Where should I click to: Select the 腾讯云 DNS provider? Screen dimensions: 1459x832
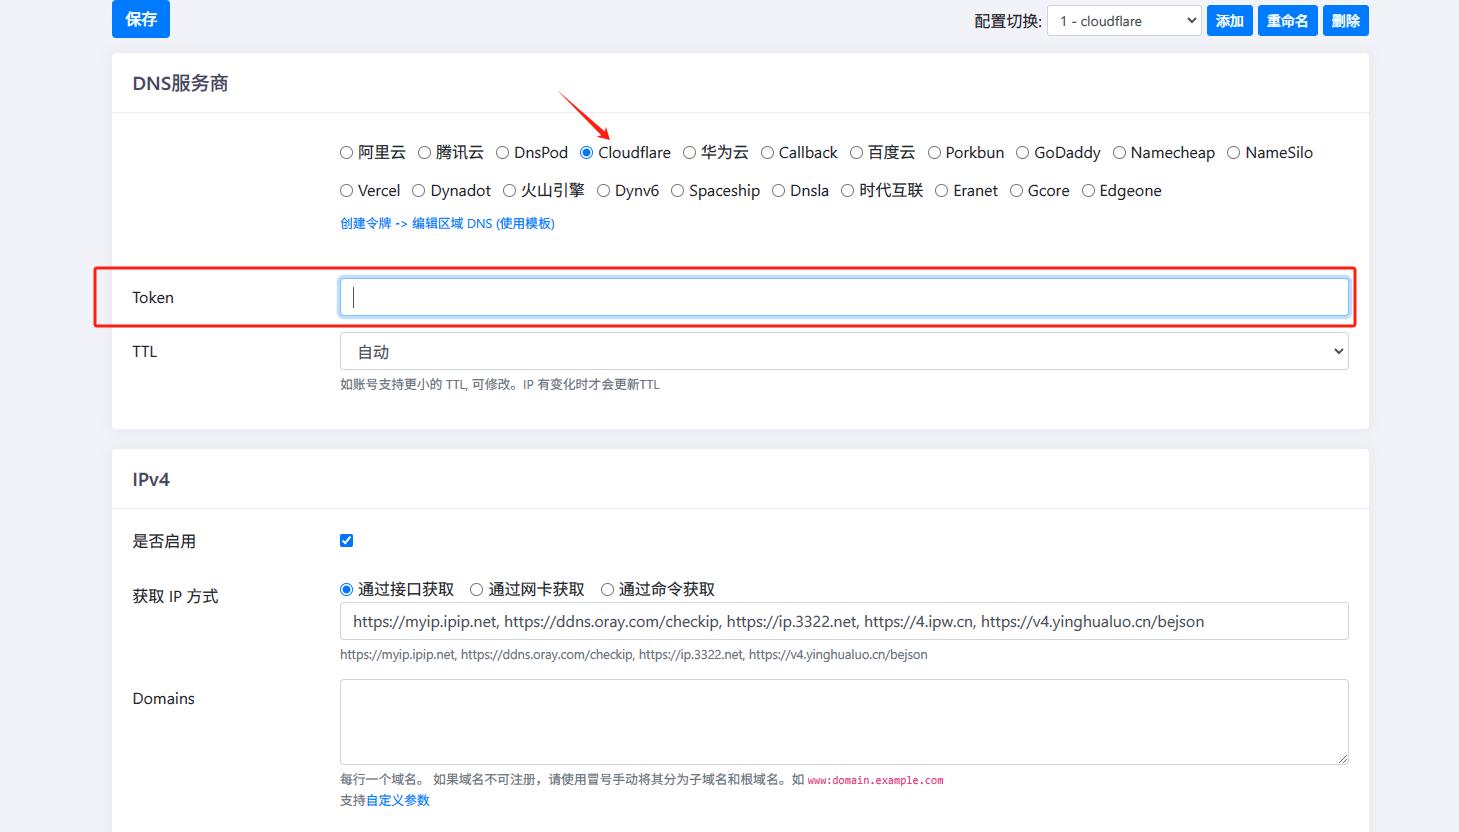424,152
